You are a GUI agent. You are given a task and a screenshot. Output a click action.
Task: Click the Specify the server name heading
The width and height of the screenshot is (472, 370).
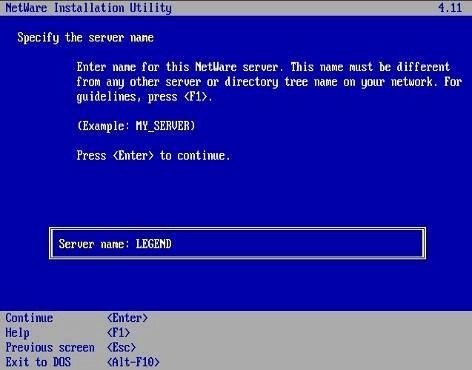86,38
